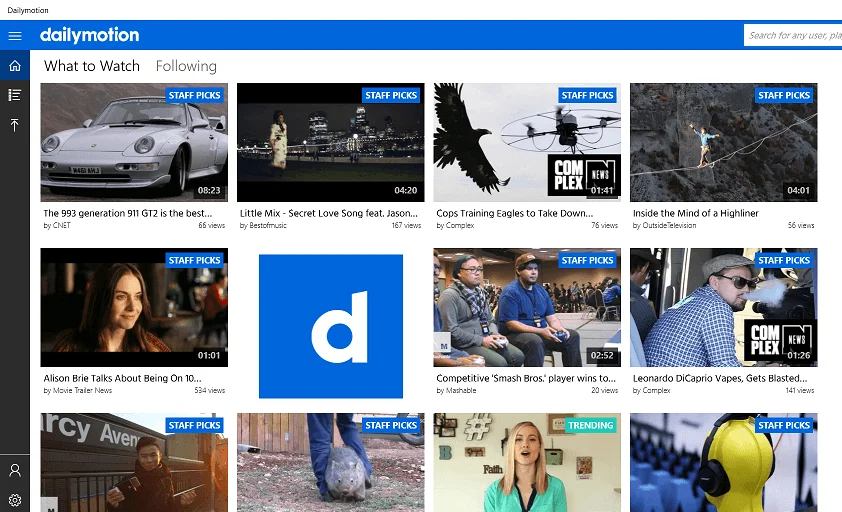Click the TRENDING badge on video
842x512 pixels.
click(590, 425)
